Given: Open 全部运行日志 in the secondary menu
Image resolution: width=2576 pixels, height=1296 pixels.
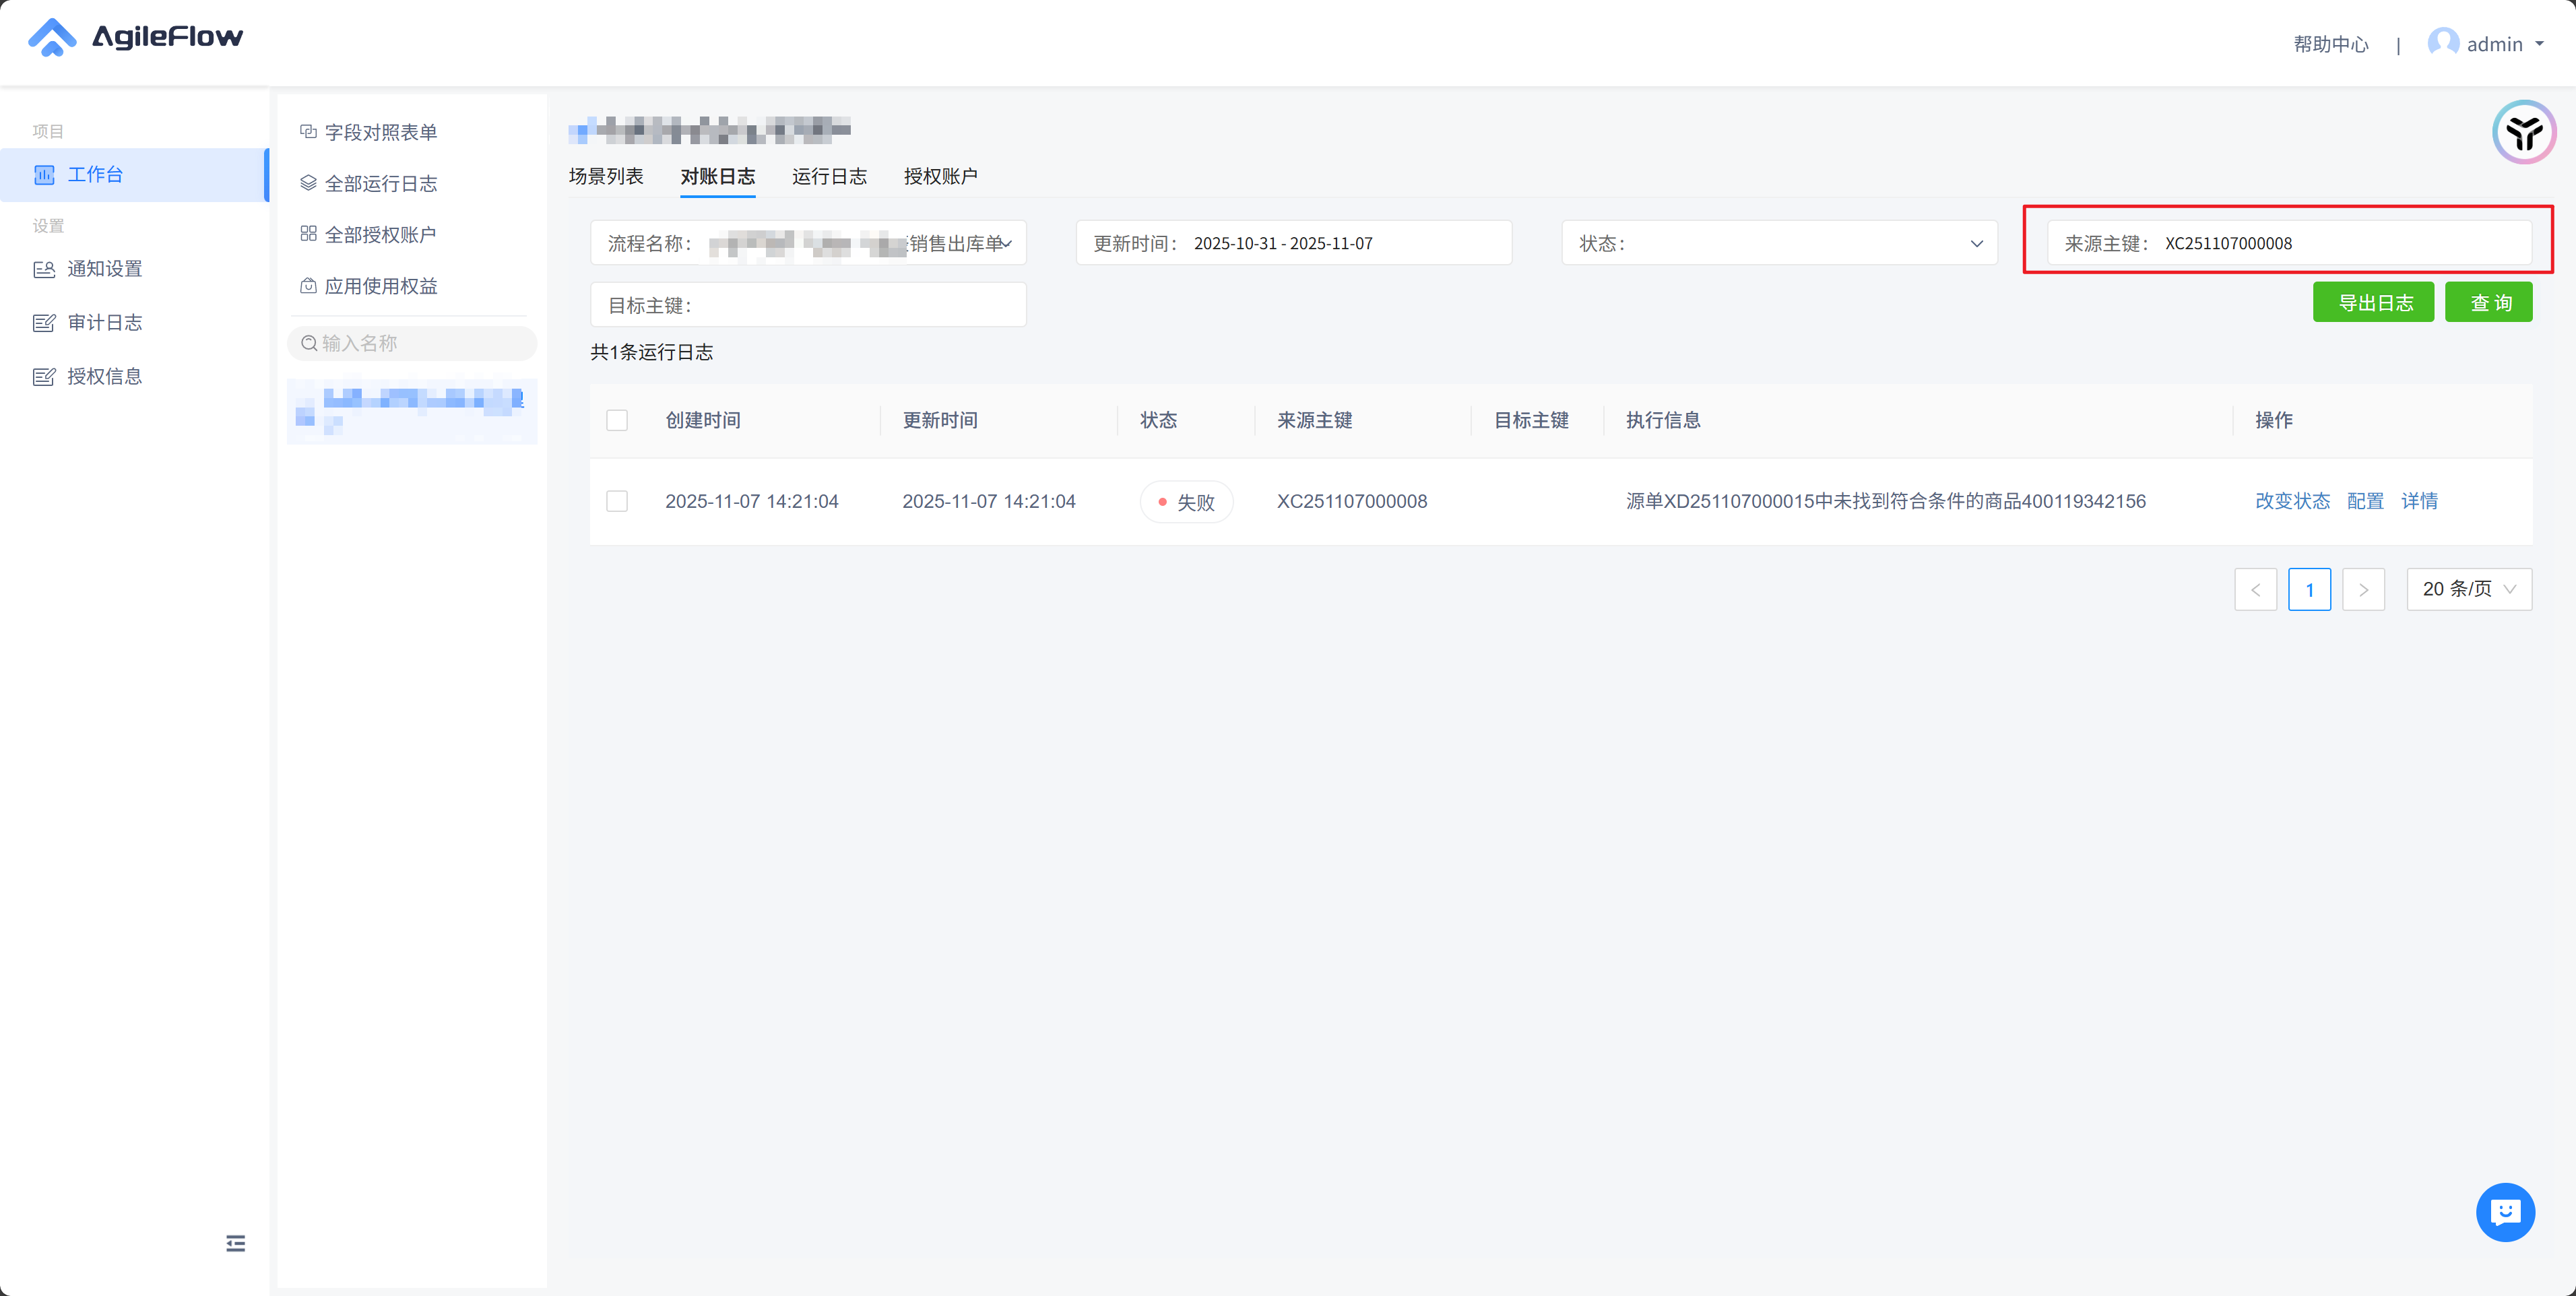Looking at the screenshot, I should 380,183.
